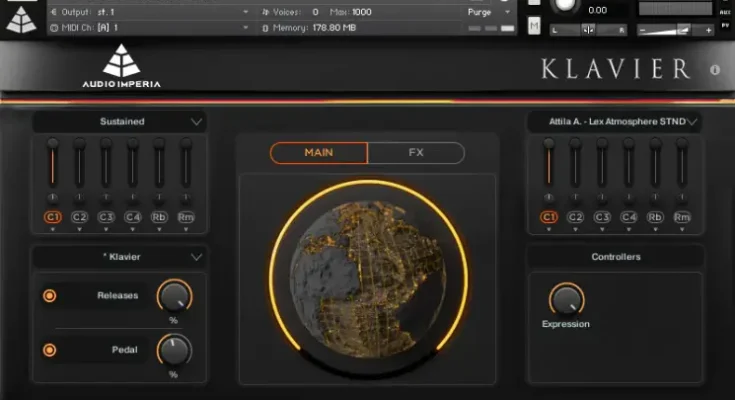Image resolution: width=735 pixels, height=400 pixels.
Task: Switch to the MAIN tab
Action: tap(319, 153)
